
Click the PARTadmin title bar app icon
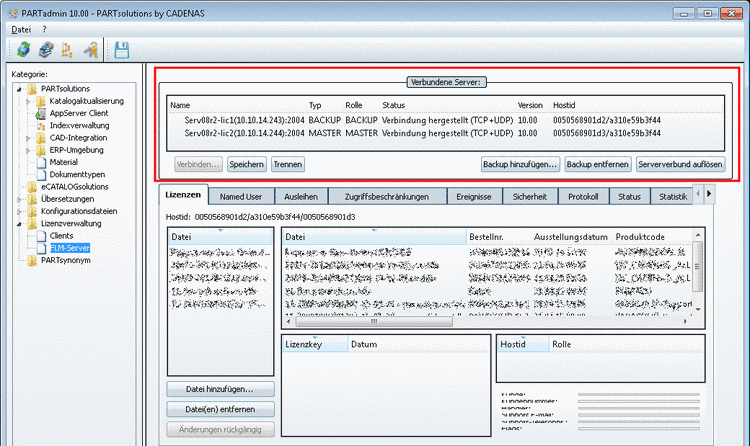(13, 13)
